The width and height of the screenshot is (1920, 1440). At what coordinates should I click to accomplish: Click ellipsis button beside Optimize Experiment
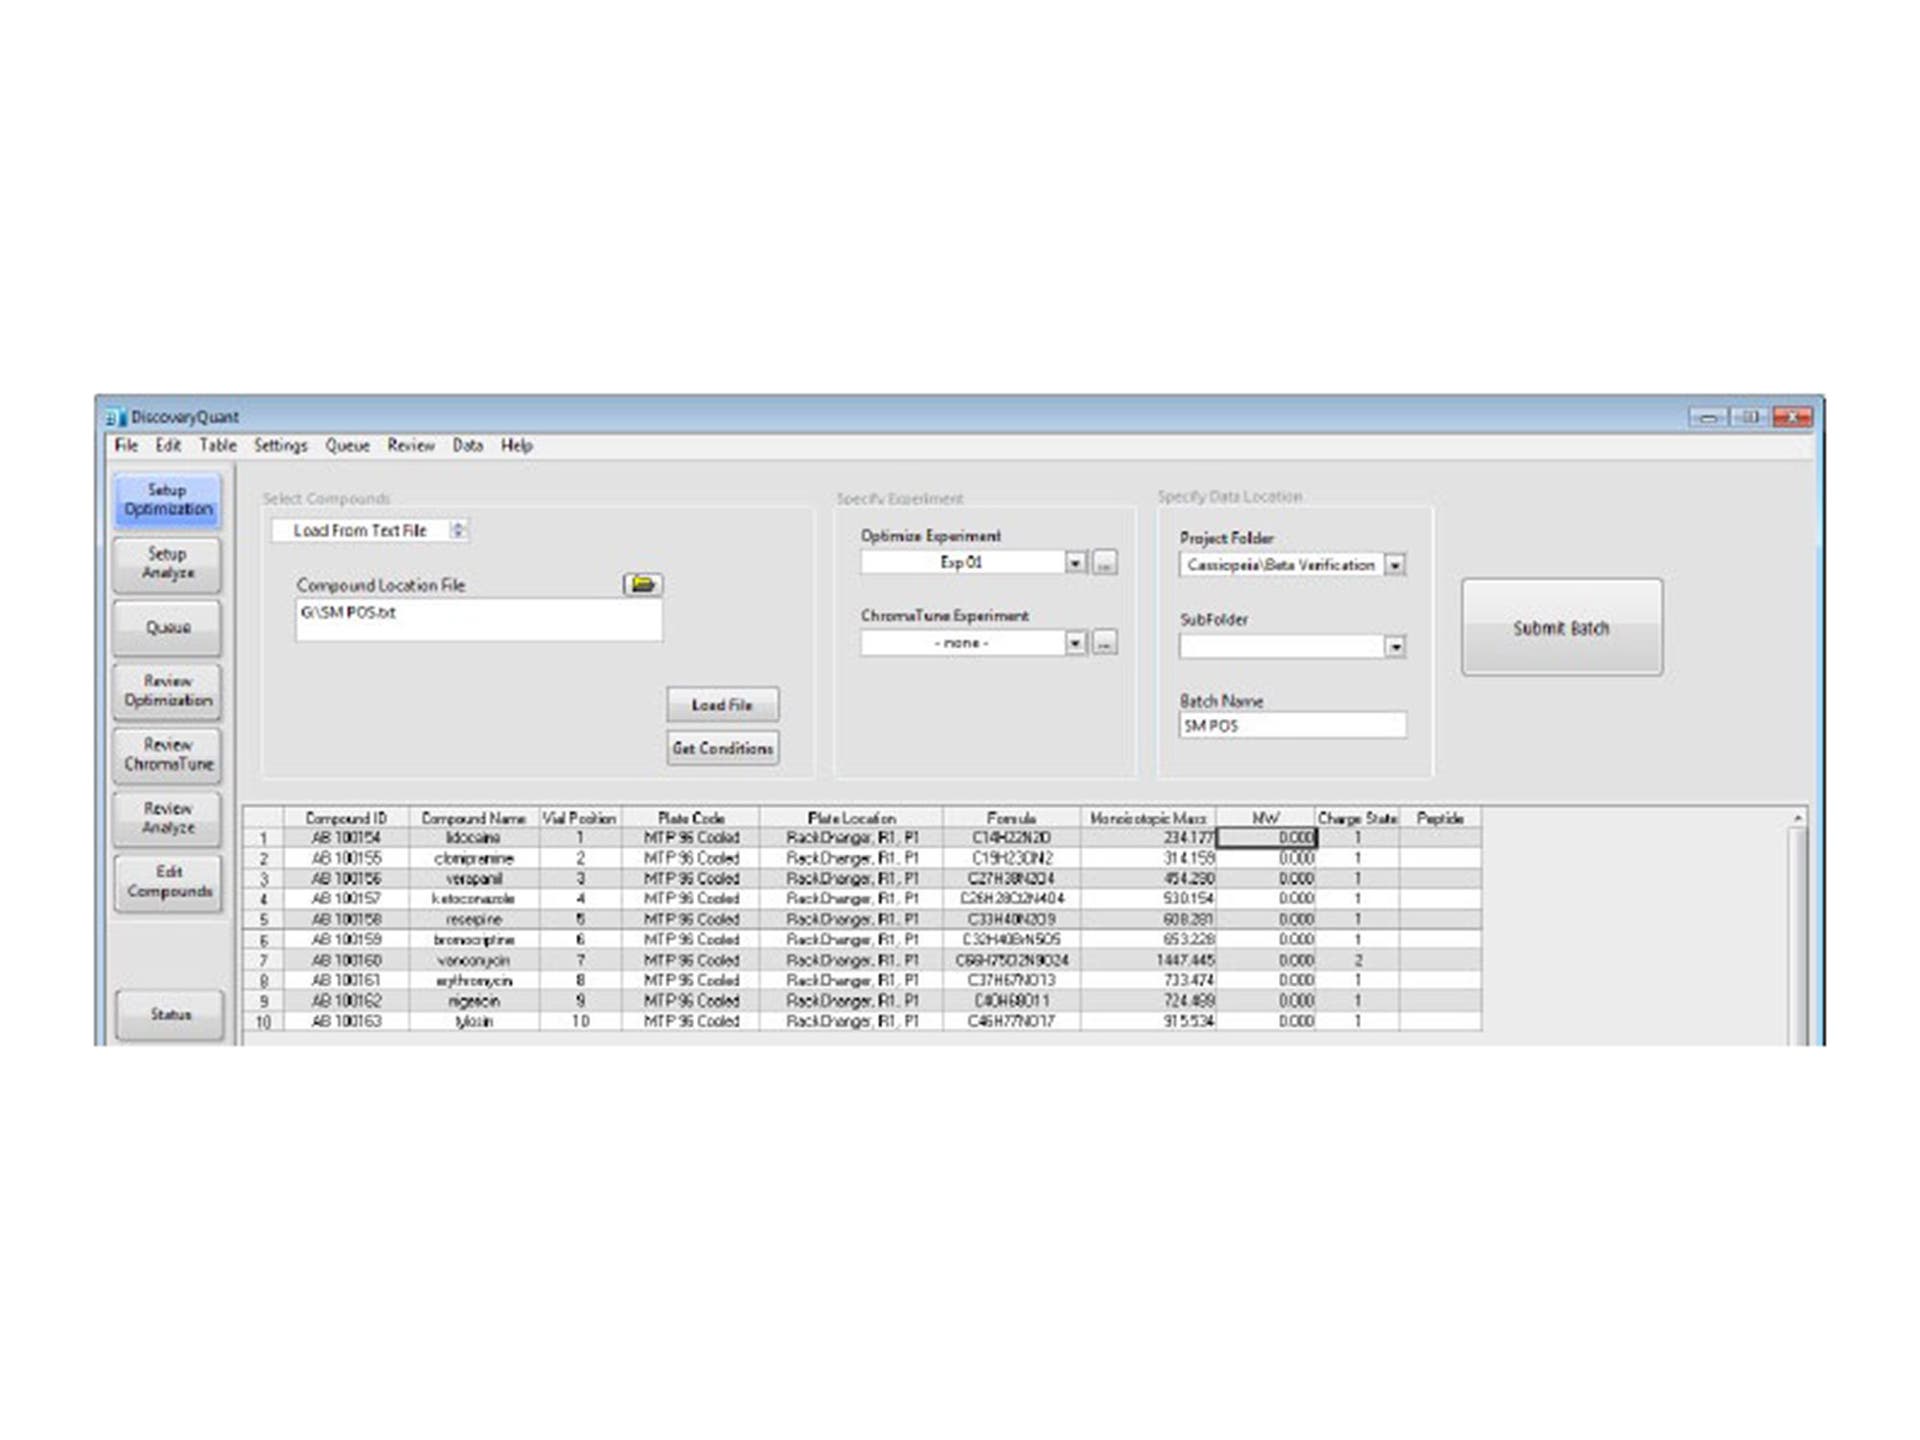coord(1104,563)
